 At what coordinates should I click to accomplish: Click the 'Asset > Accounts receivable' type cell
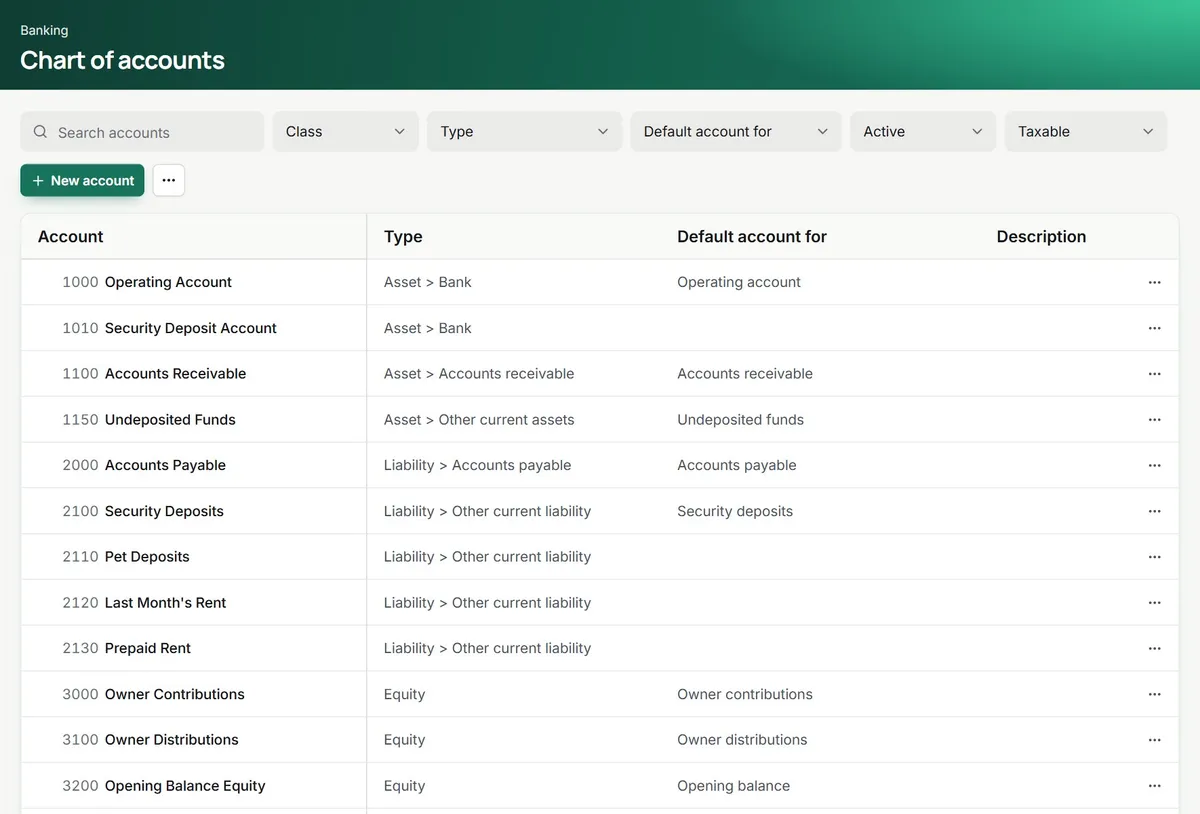(479, 374)
